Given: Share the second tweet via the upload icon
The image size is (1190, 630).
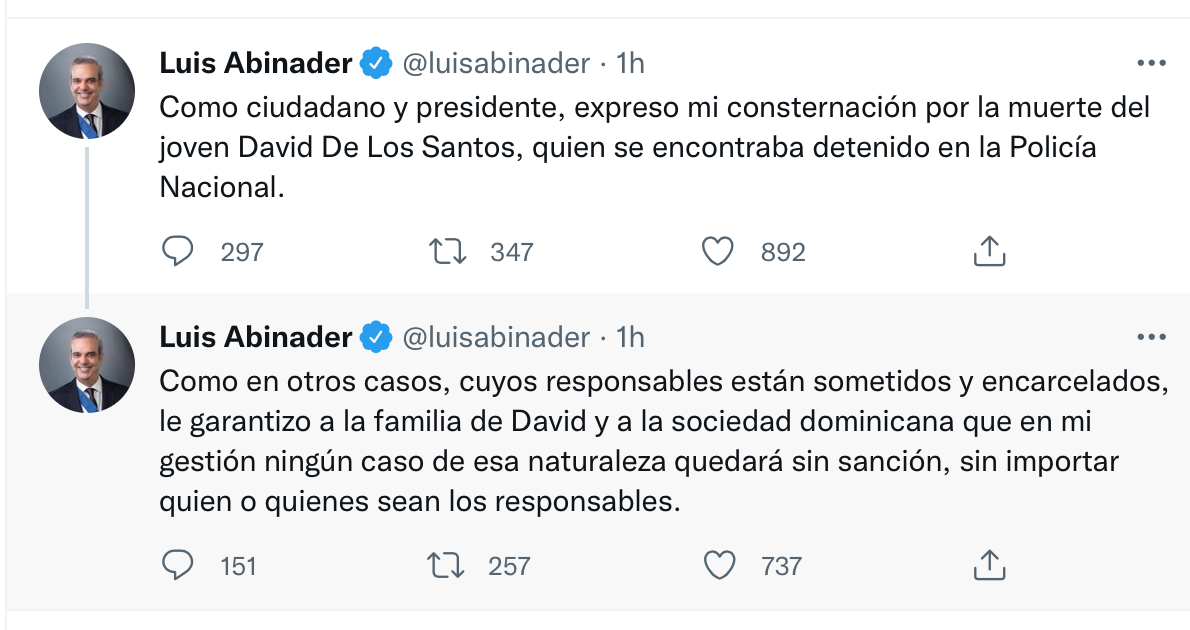Looking at the screenshot, I should click(989, 565).
